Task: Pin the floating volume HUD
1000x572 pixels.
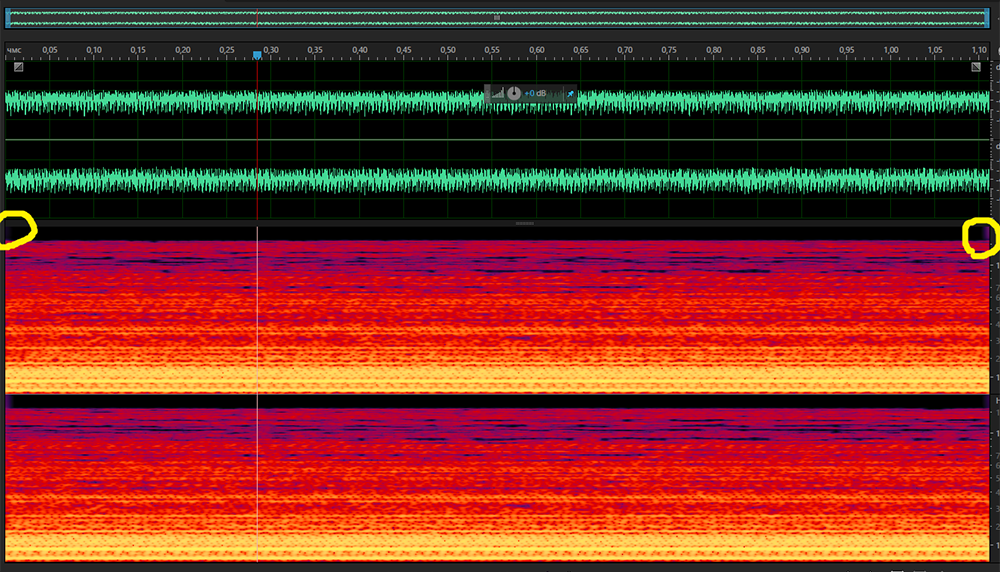Action: [x=570, y=94]
